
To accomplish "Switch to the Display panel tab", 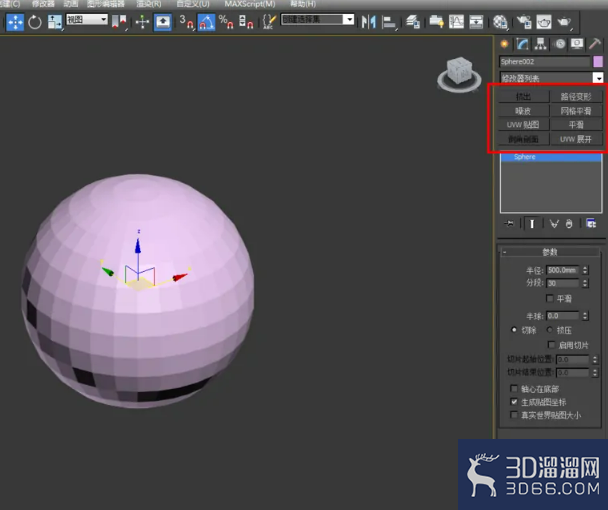I will point(577,44).
